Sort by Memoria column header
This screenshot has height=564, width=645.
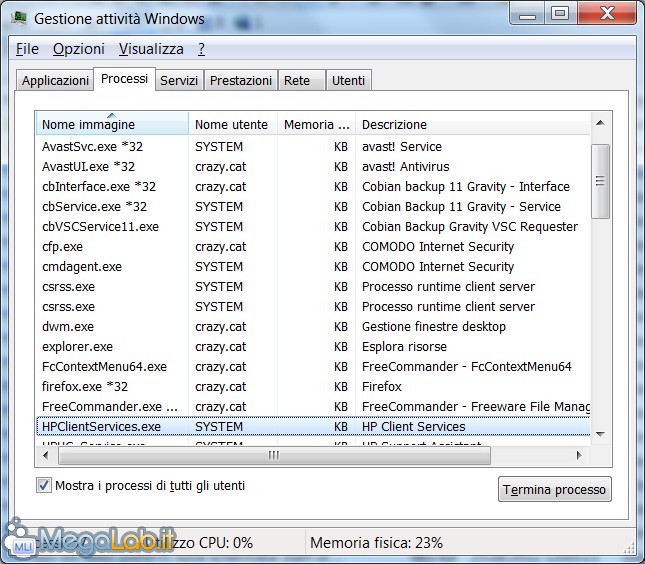pyautogui.click(x=316, y=124)
